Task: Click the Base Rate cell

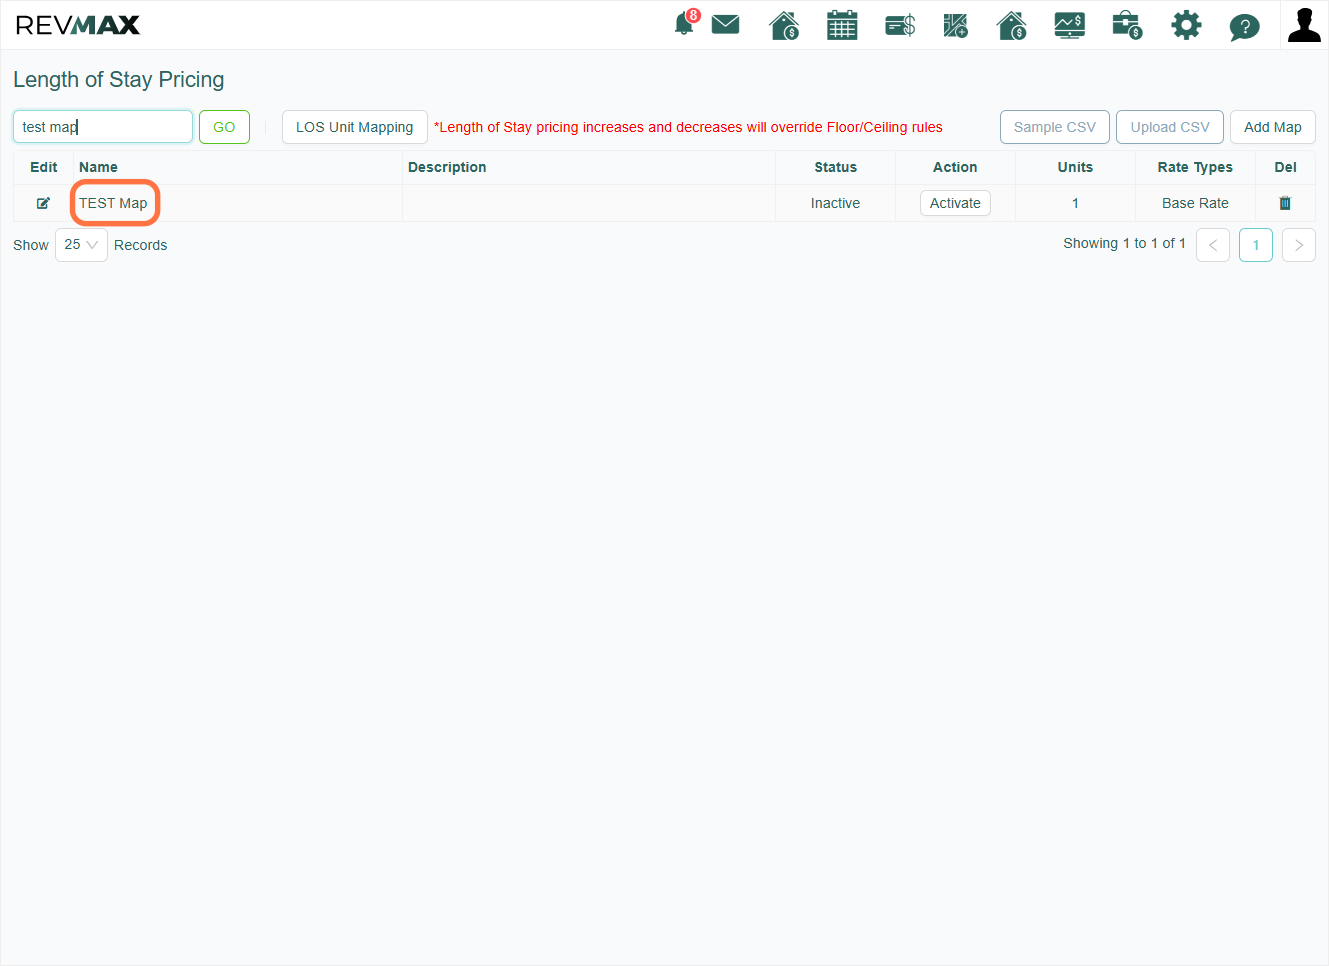Action: tap(1195, 203)
